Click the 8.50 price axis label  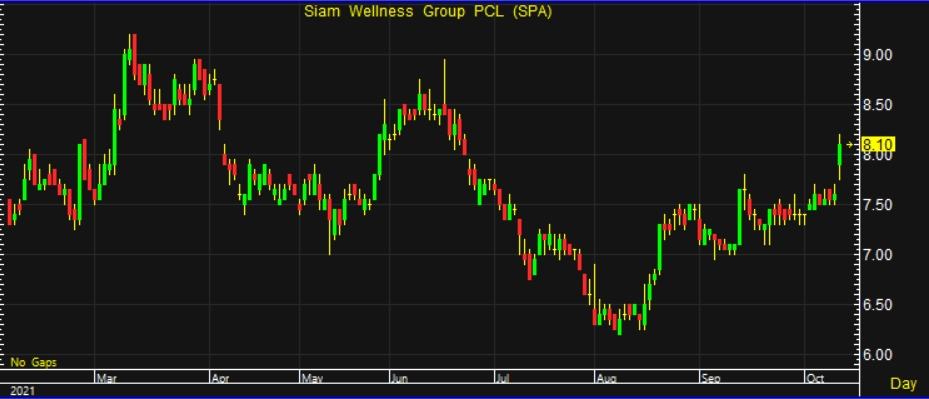(877, 106)
